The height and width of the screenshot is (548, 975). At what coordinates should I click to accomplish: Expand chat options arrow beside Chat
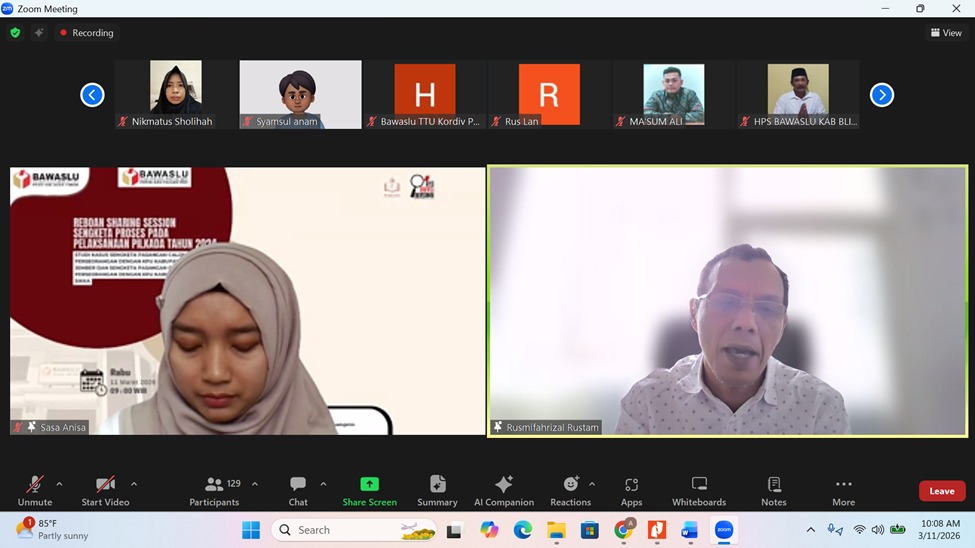(323, 484)
